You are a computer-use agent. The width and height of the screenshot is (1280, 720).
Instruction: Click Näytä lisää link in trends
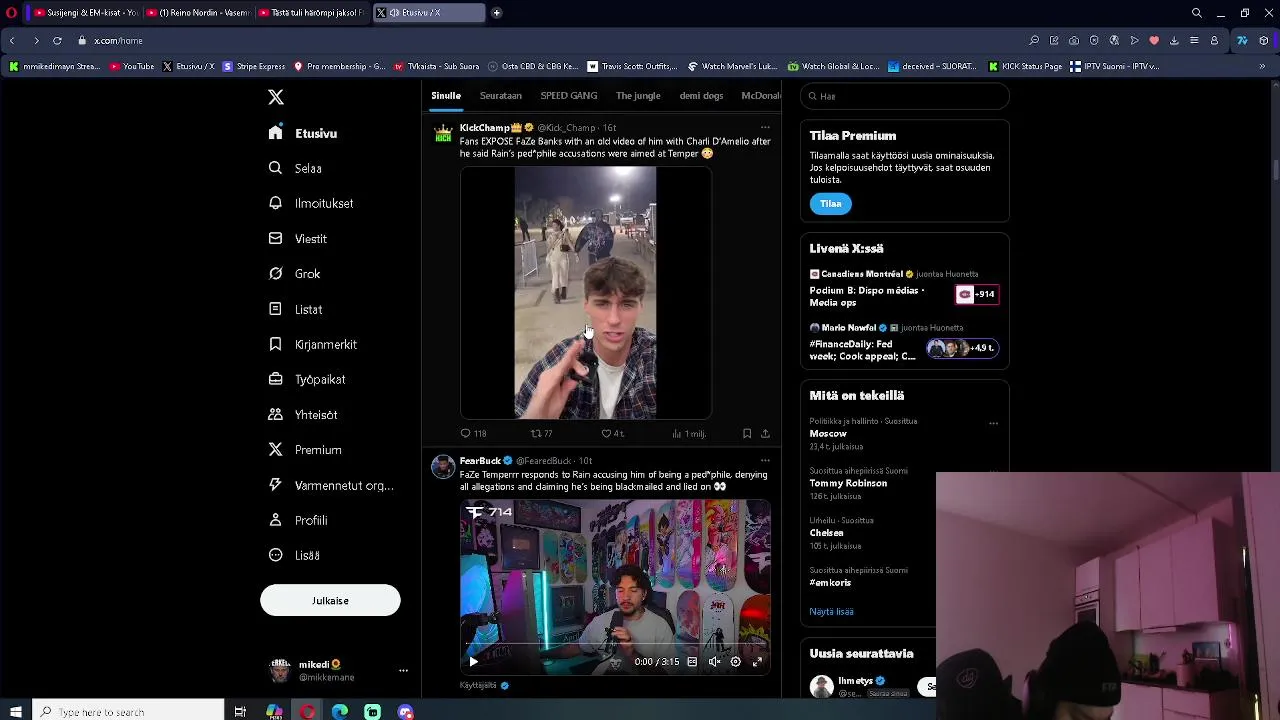coord(831,611)
